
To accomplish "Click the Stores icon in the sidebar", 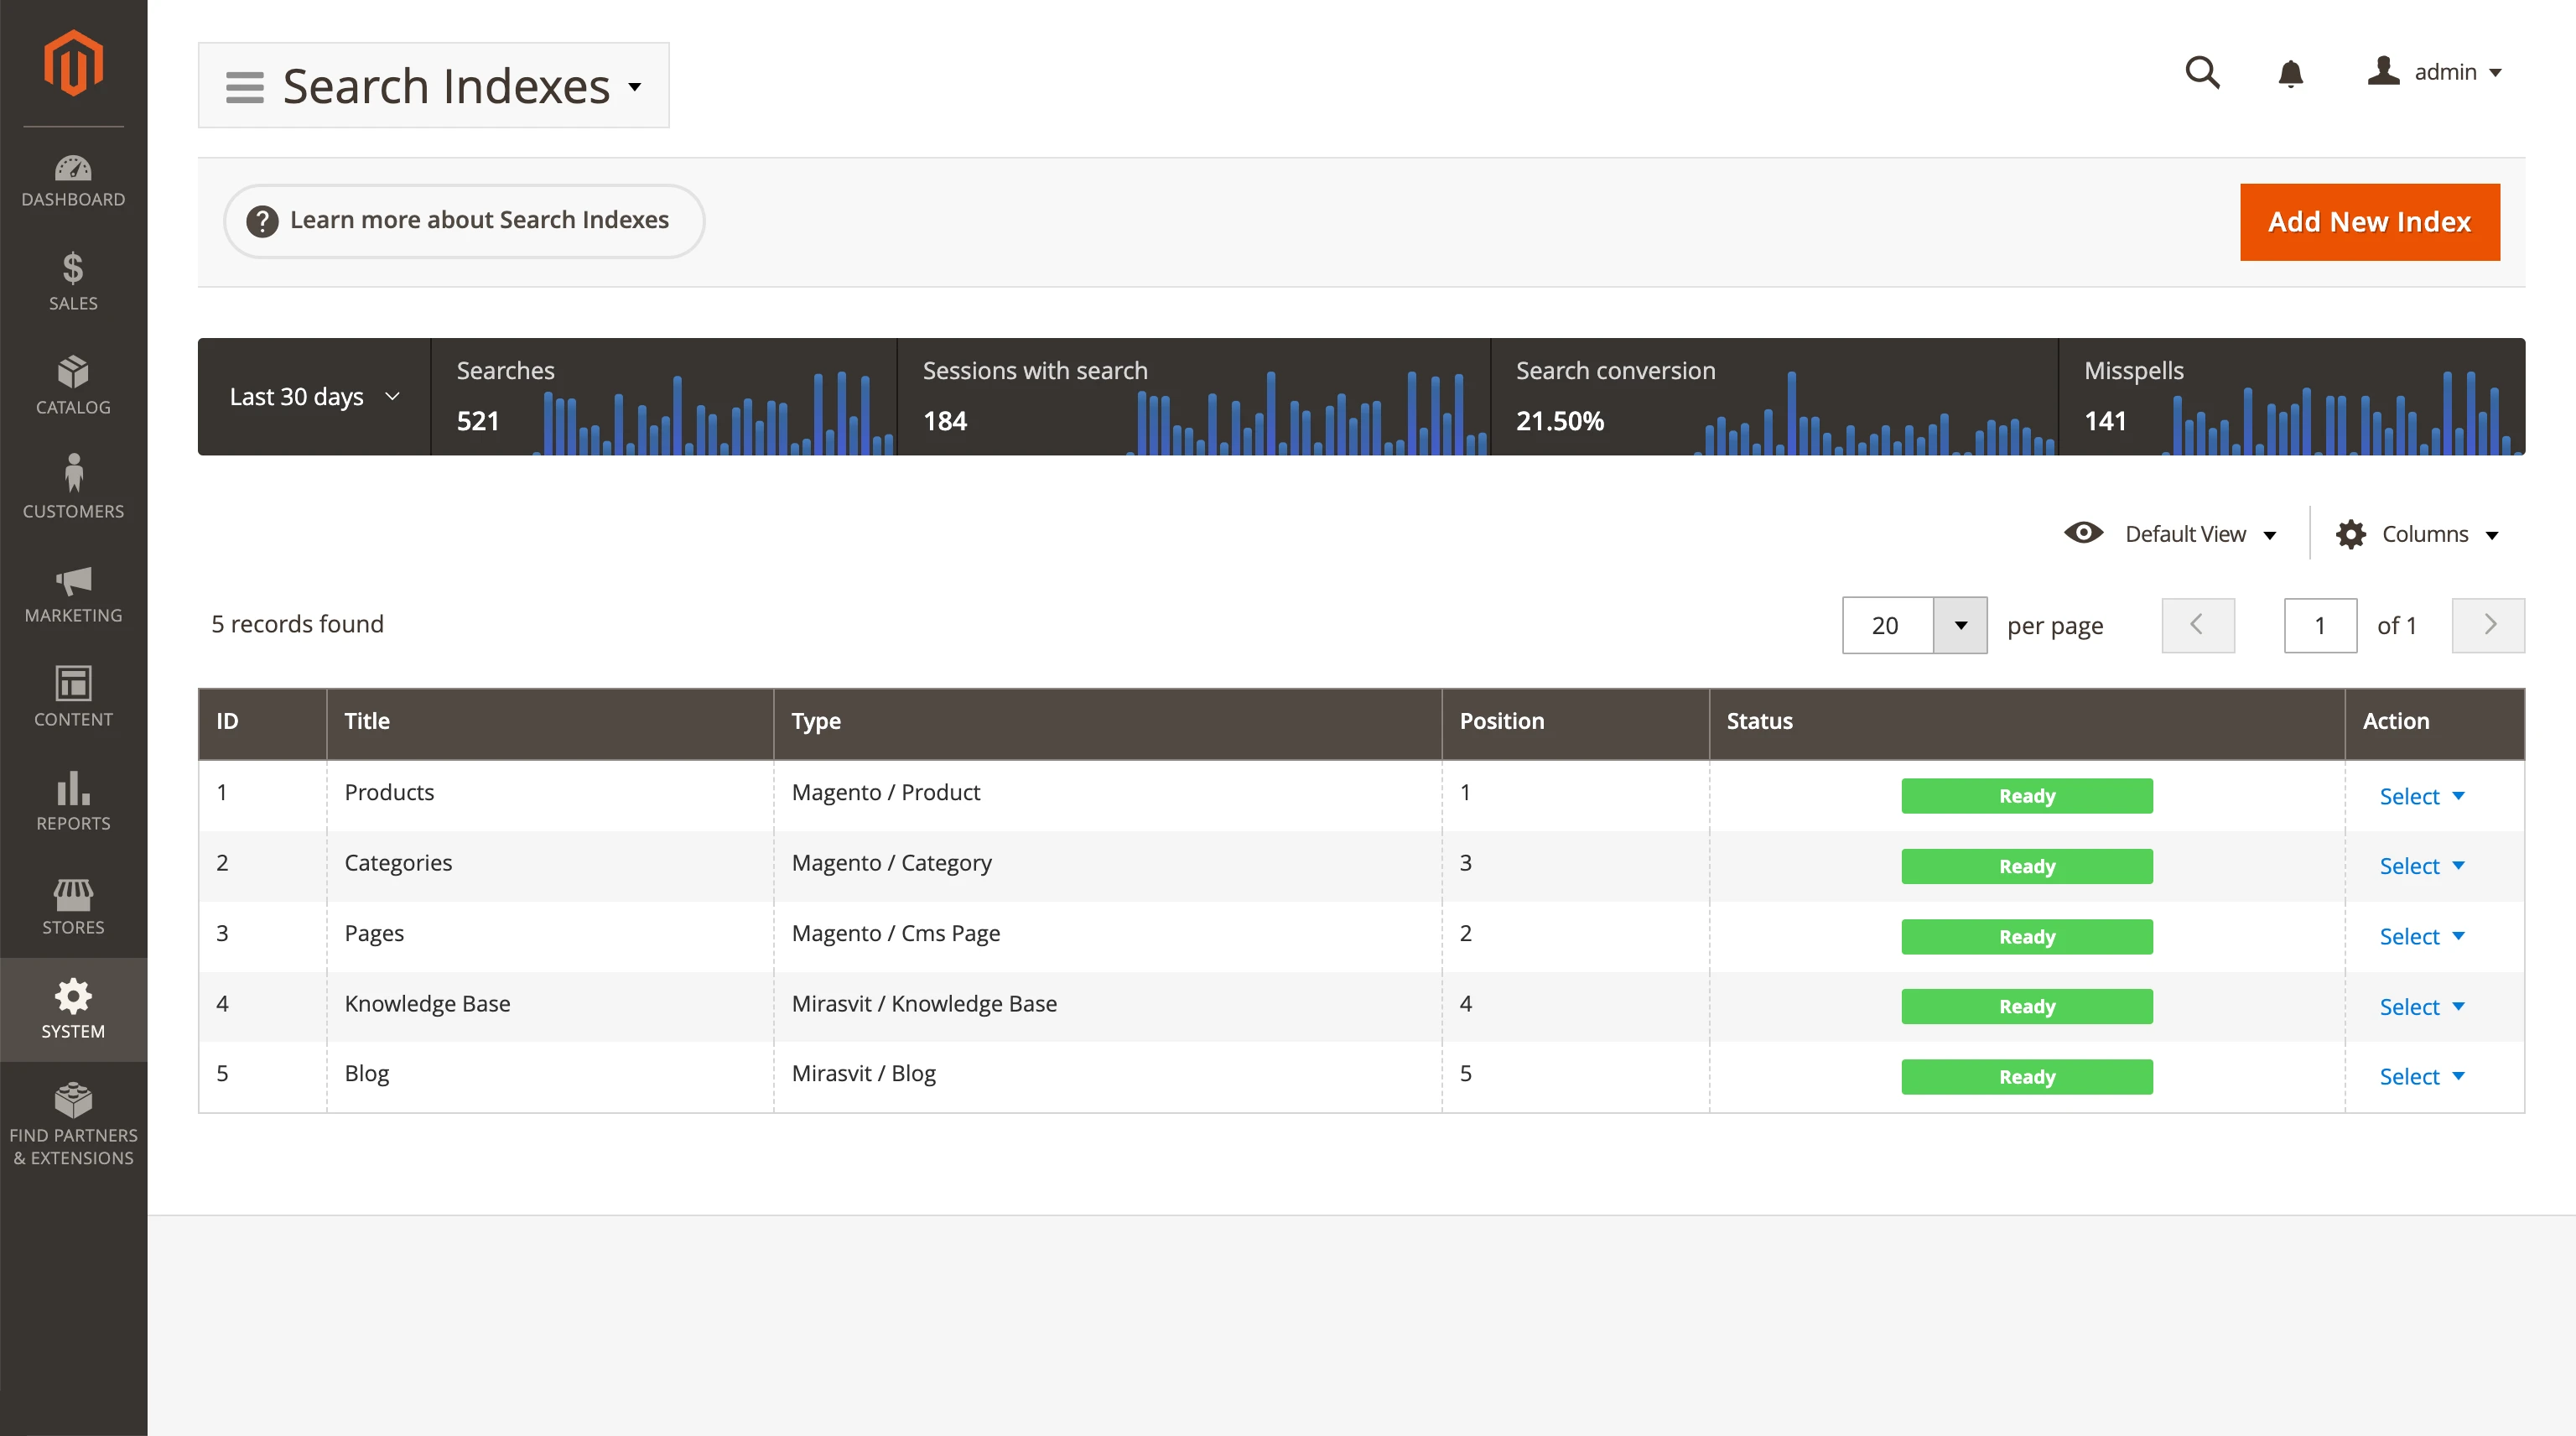I will pyautogui.click(x=73, y=893).
